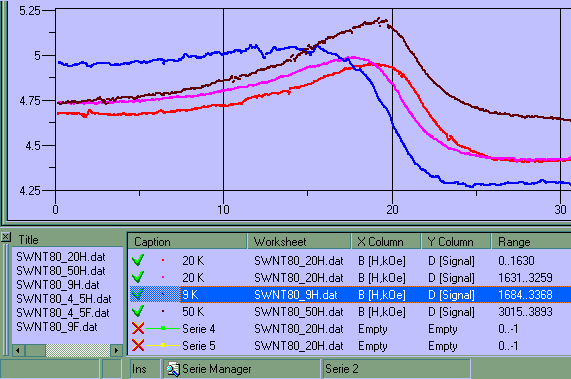The image size is (571, 379).
Task: Click the Empty X column cell of Serie 4
Action: 373,329
